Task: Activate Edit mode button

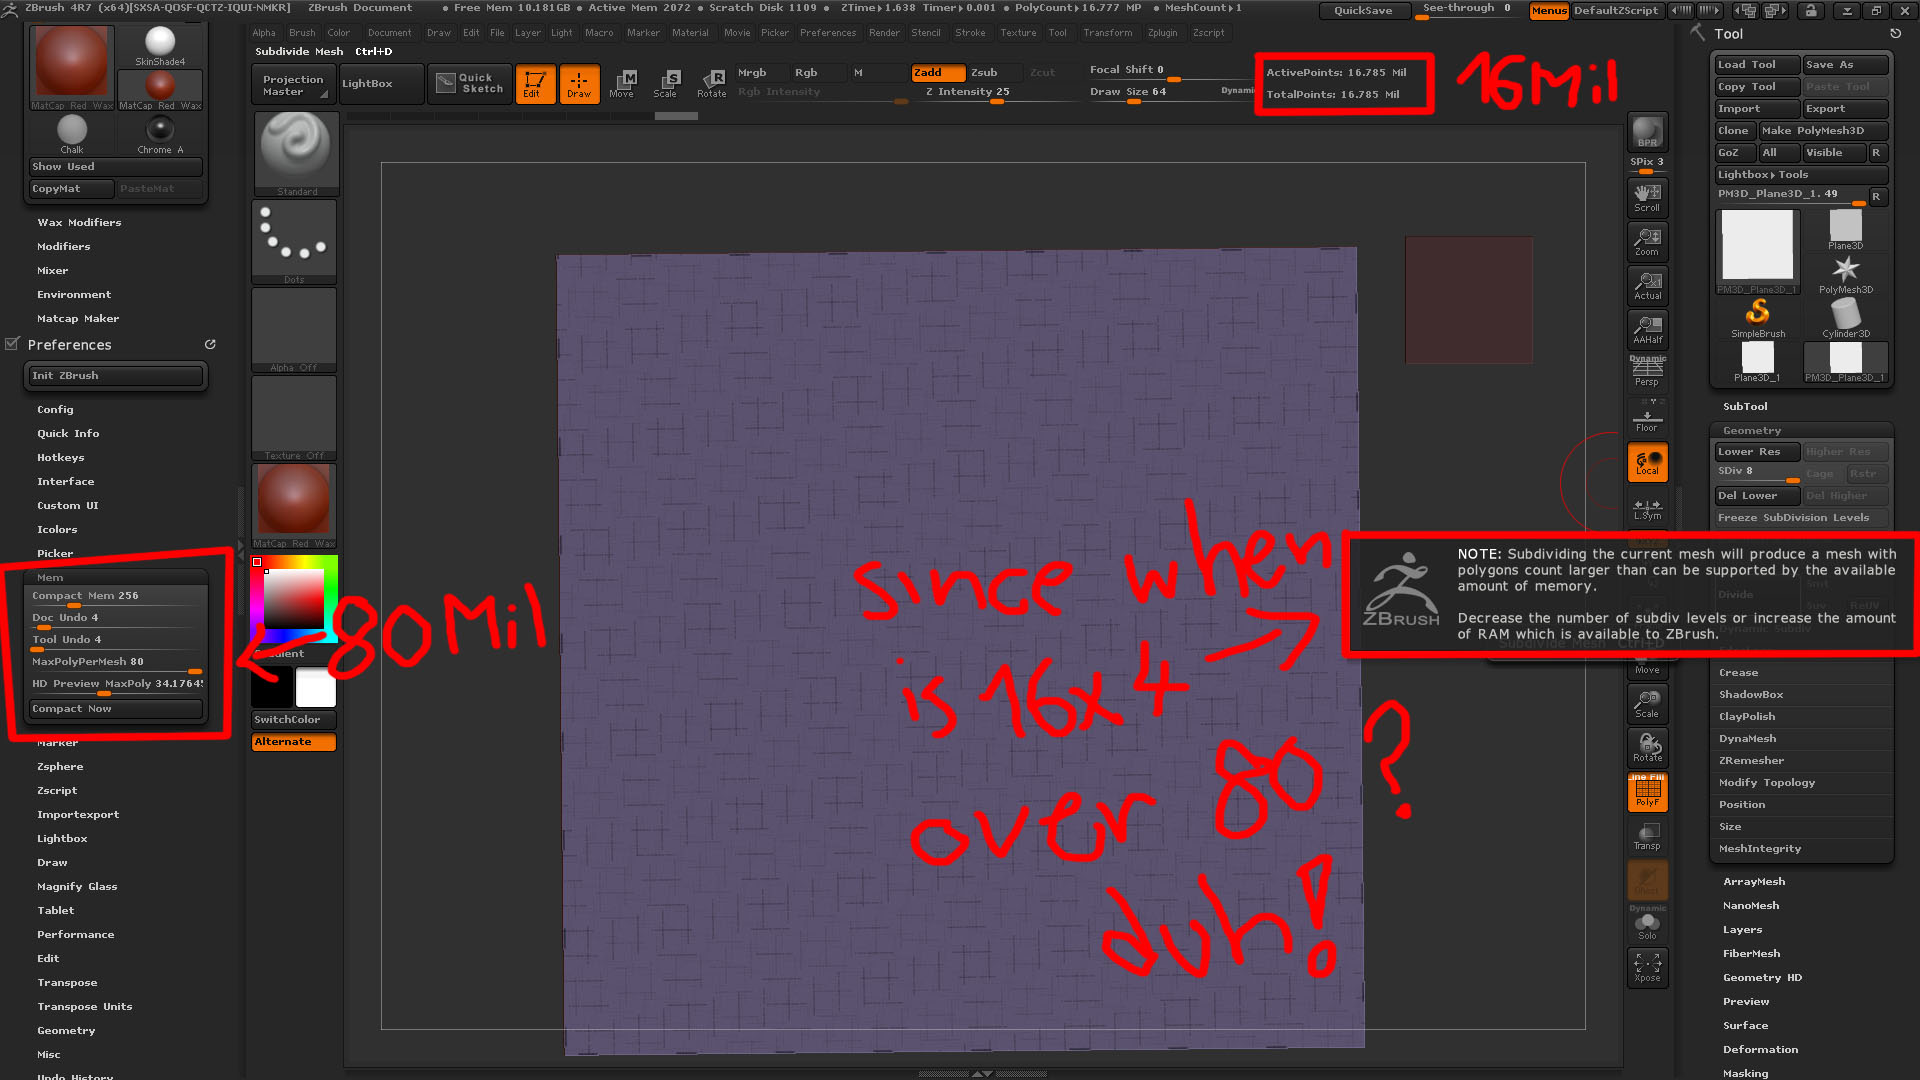Action: click(535, 84)
